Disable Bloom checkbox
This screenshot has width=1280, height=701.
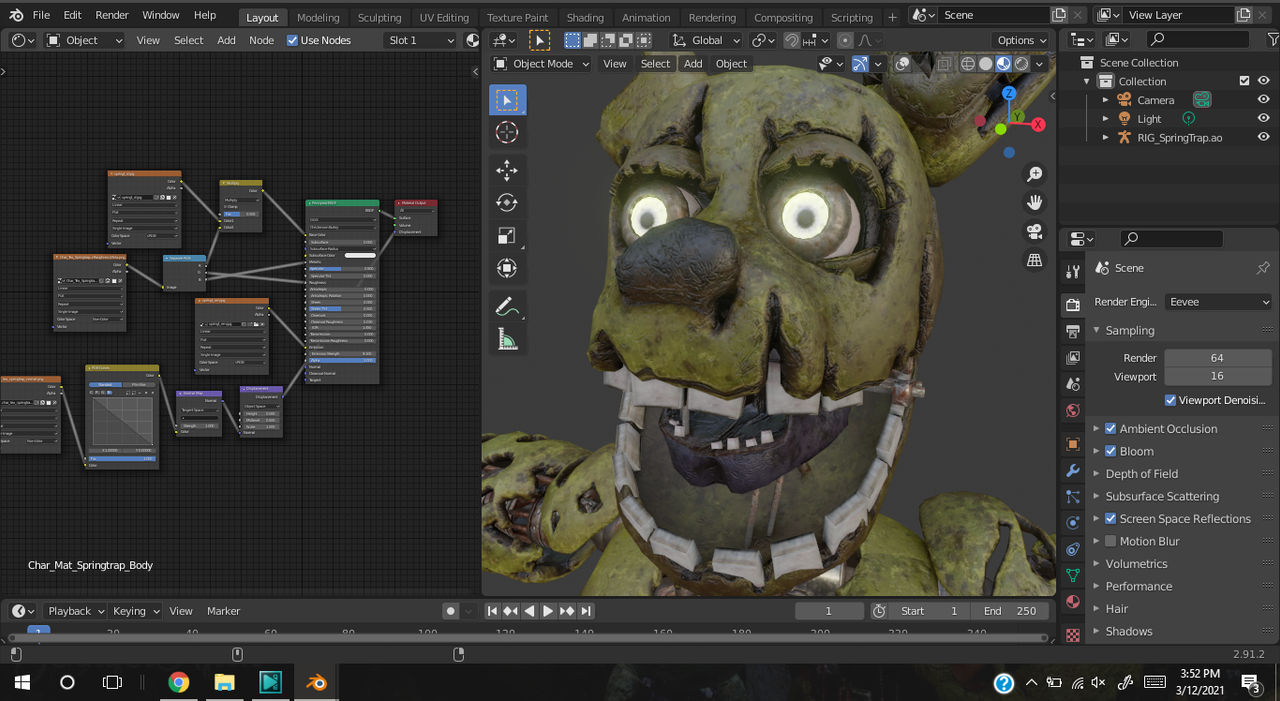(x=1110, y=451)
